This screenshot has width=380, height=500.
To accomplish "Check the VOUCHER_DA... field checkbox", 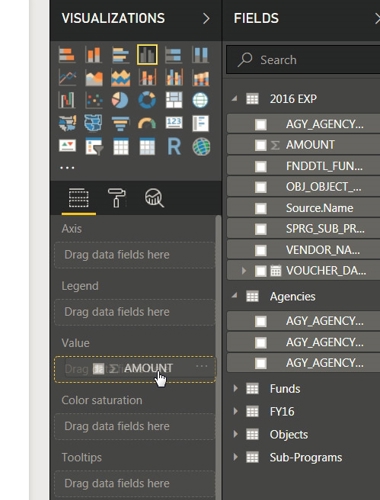I will [261, 271].
